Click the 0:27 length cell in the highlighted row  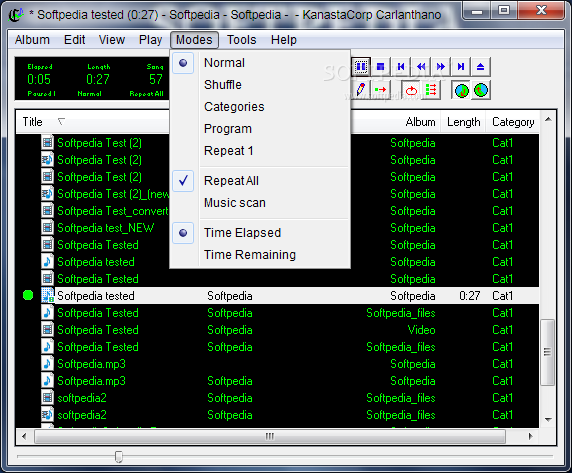click(x=469, y=295)
